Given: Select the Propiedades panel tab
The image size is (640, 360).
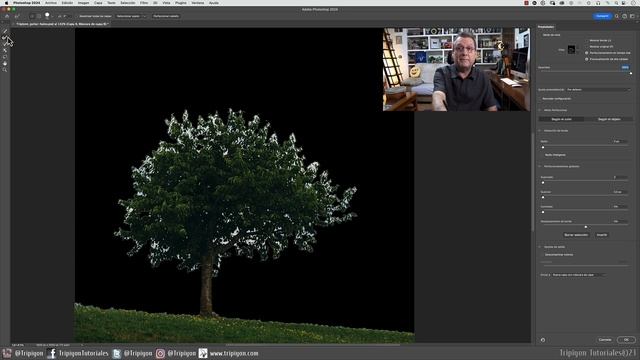Looking at the screenshot, I should point(546,27).
